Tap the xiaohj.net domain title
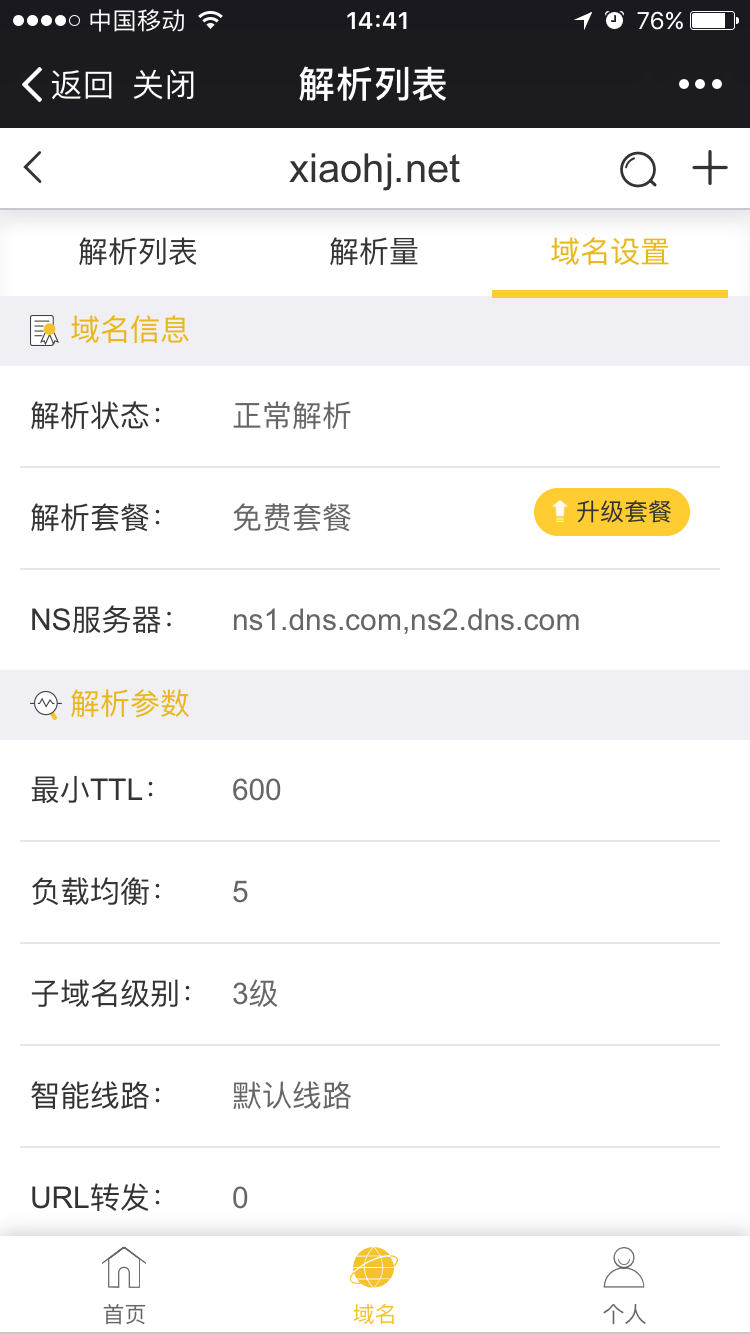This screenshot has width=750, height=1334. pos(374,170)
